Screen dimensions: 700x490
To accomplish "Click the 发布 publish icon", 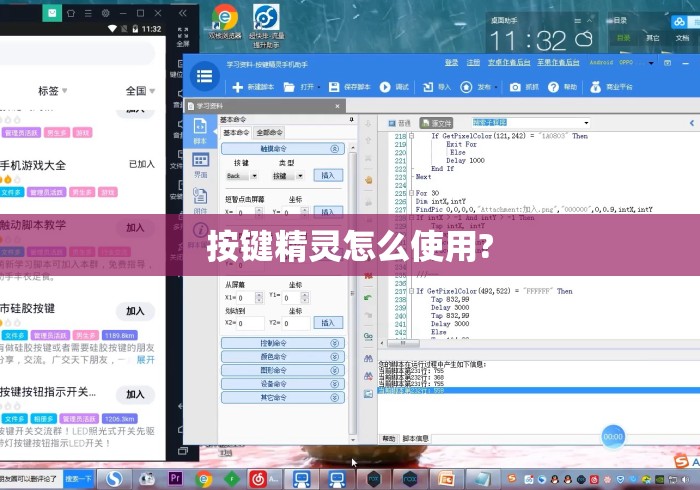I will [x=466, y=87].
